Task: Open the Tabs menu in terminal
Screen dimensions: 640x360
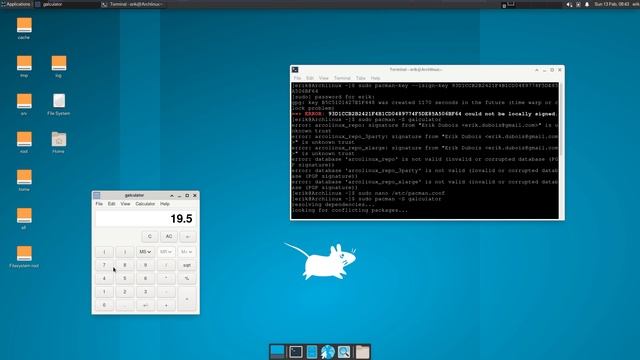Action: (x=360, y=78)
